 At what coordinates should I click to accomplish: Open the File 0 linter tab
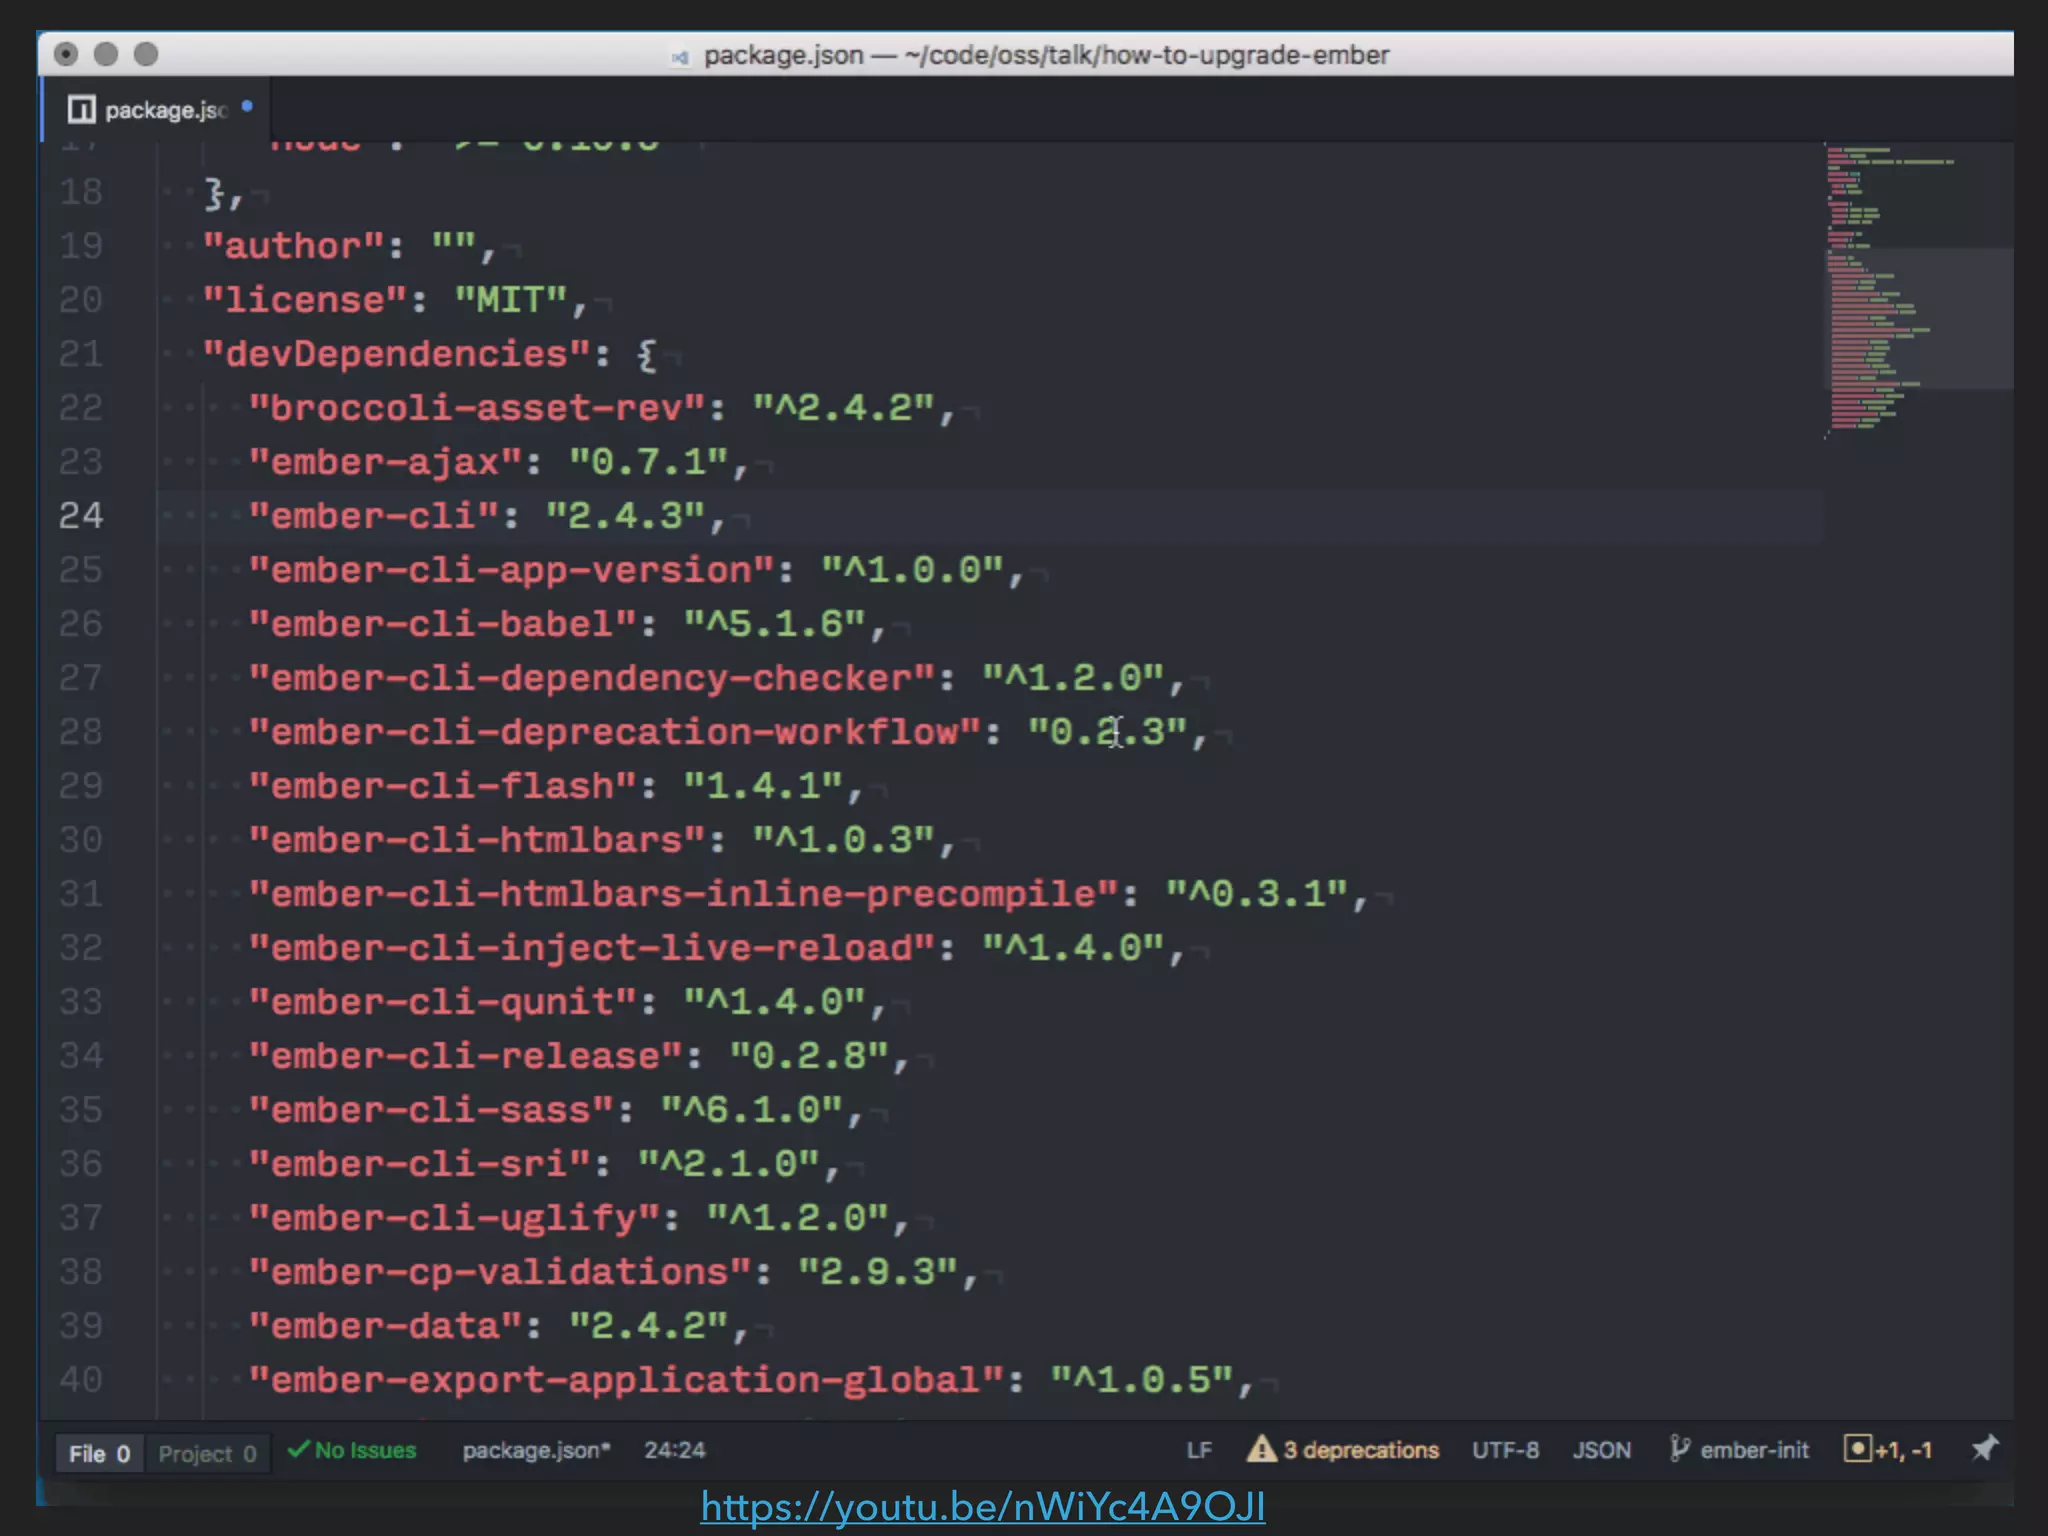(x=98, y=1453)
